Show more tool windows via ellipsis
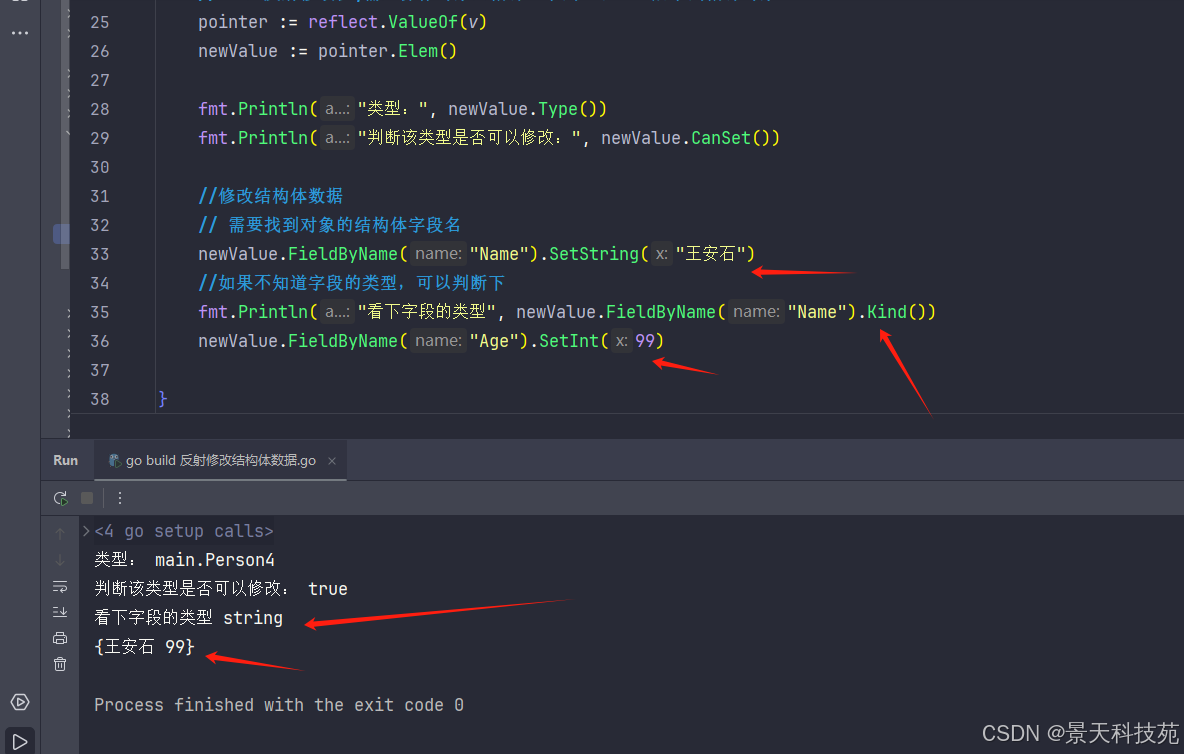This screenshot has height=754, width=1184. (x=20, y=33)
